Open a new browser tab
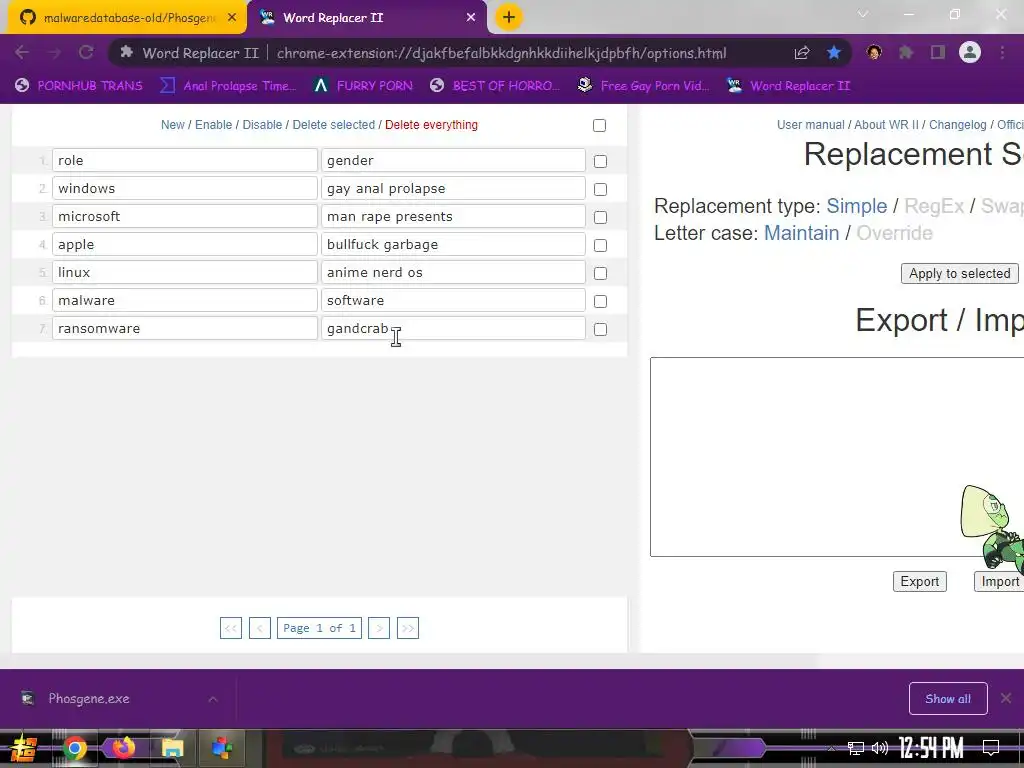Viewport: 1024px width, 768px height. click(x=509, y=17)
